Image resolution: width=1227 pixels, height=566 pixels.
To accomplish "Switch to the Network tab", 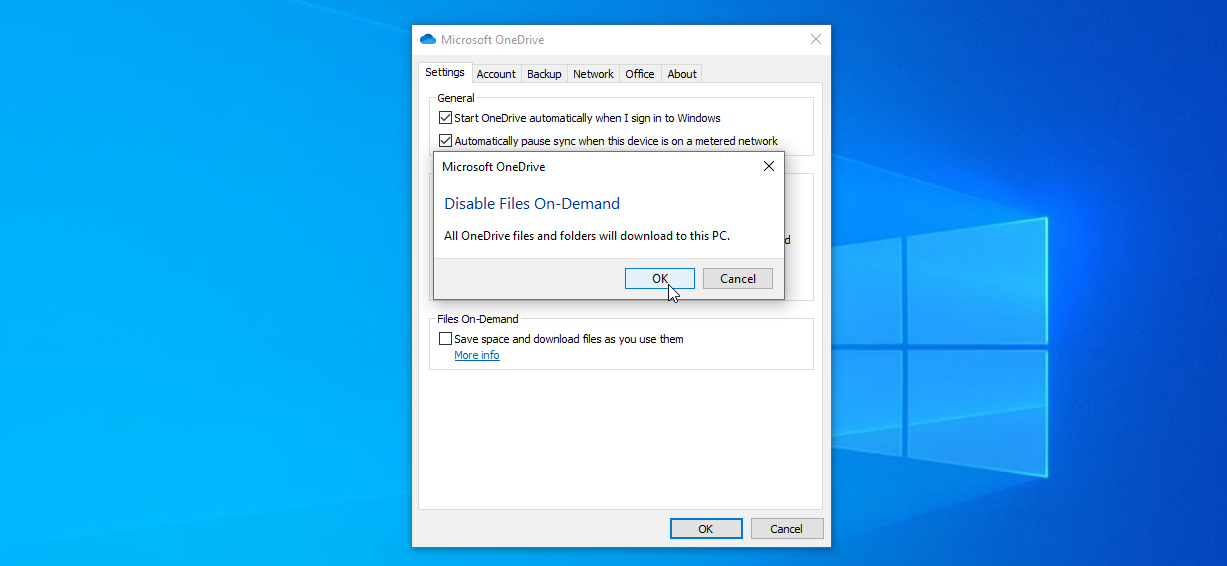I will point(593,74).
